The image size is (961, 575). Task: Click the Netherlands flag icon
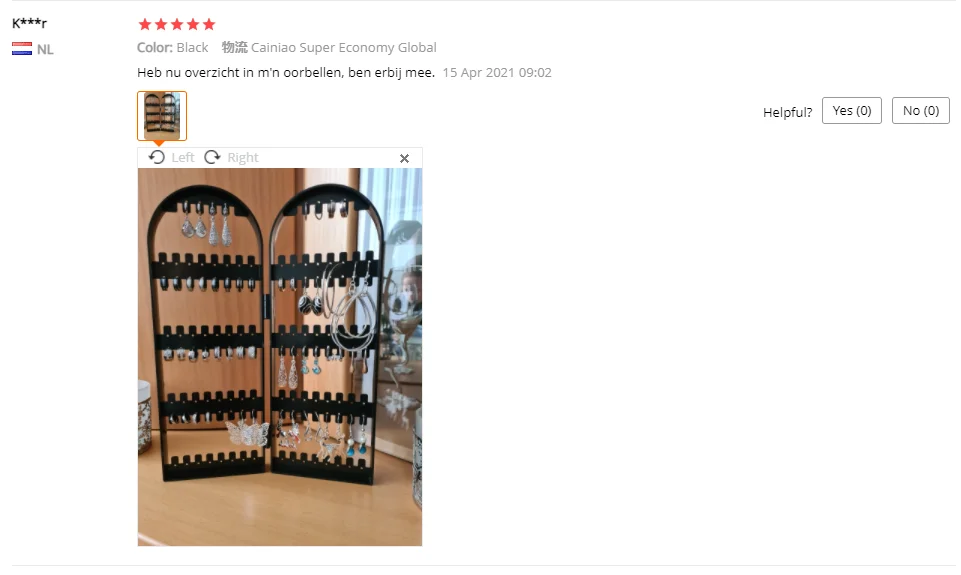22,49
